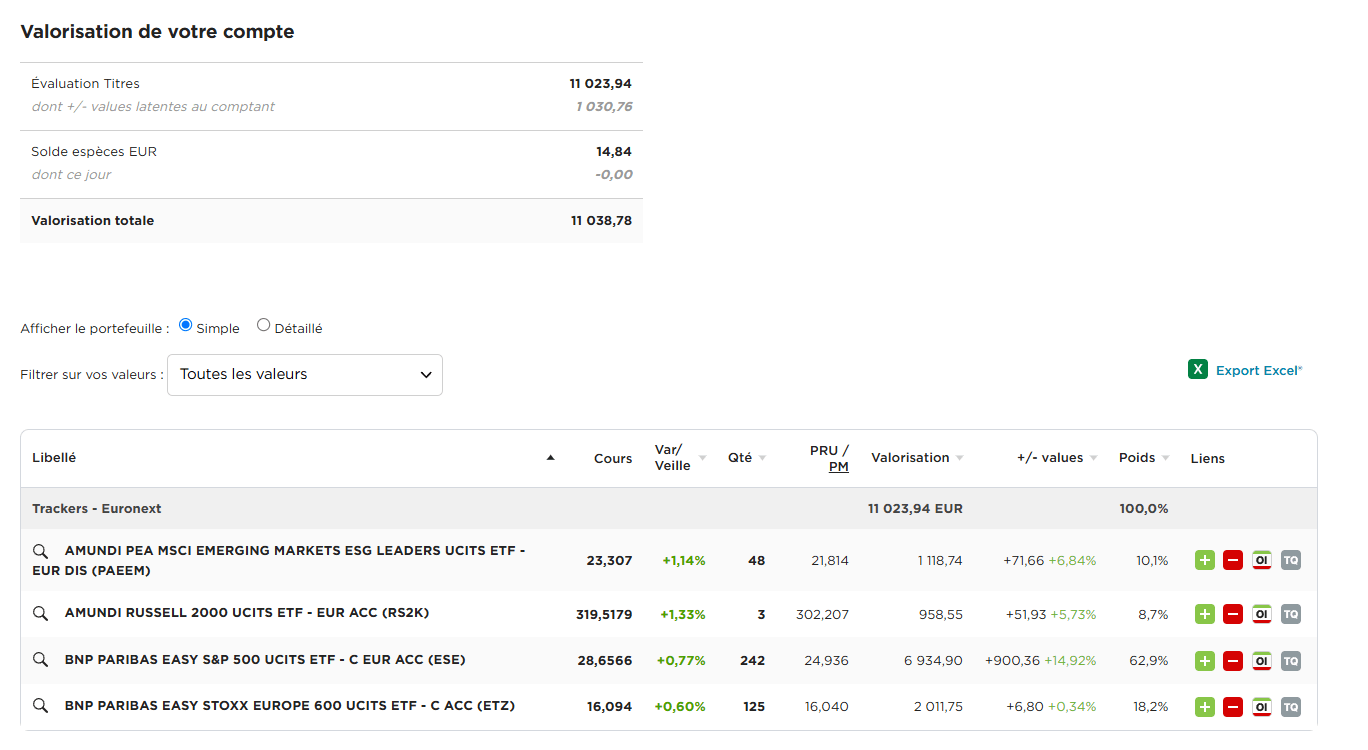1368x750 pixels.
Task: Click the ETZ PRU cell 16,040
Action: tap(827, 707)
